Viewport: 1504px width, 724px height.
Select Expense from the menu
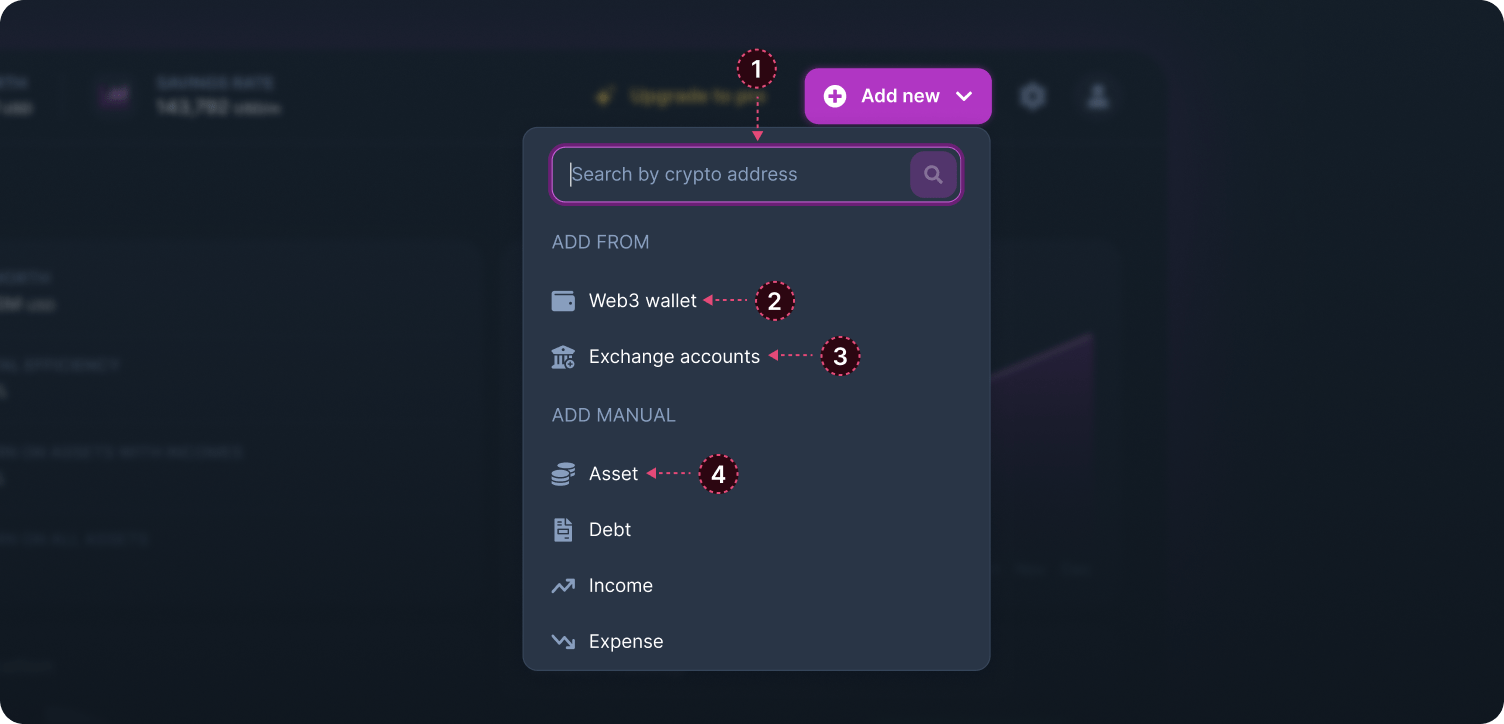(x=626, y=641)
